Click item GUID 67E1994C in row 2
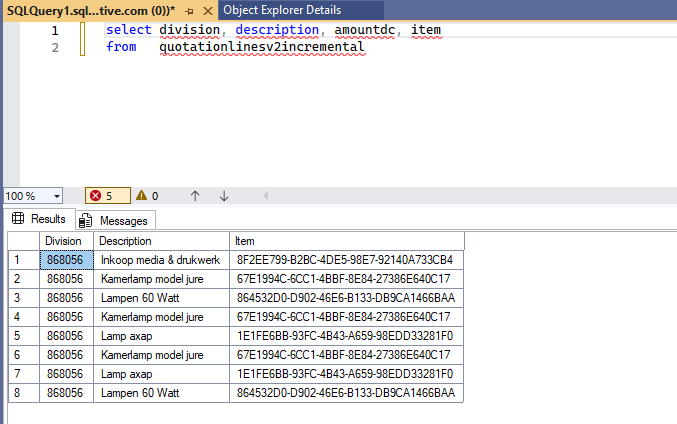This screenshot has height=424, width=677. coord(347,279)
